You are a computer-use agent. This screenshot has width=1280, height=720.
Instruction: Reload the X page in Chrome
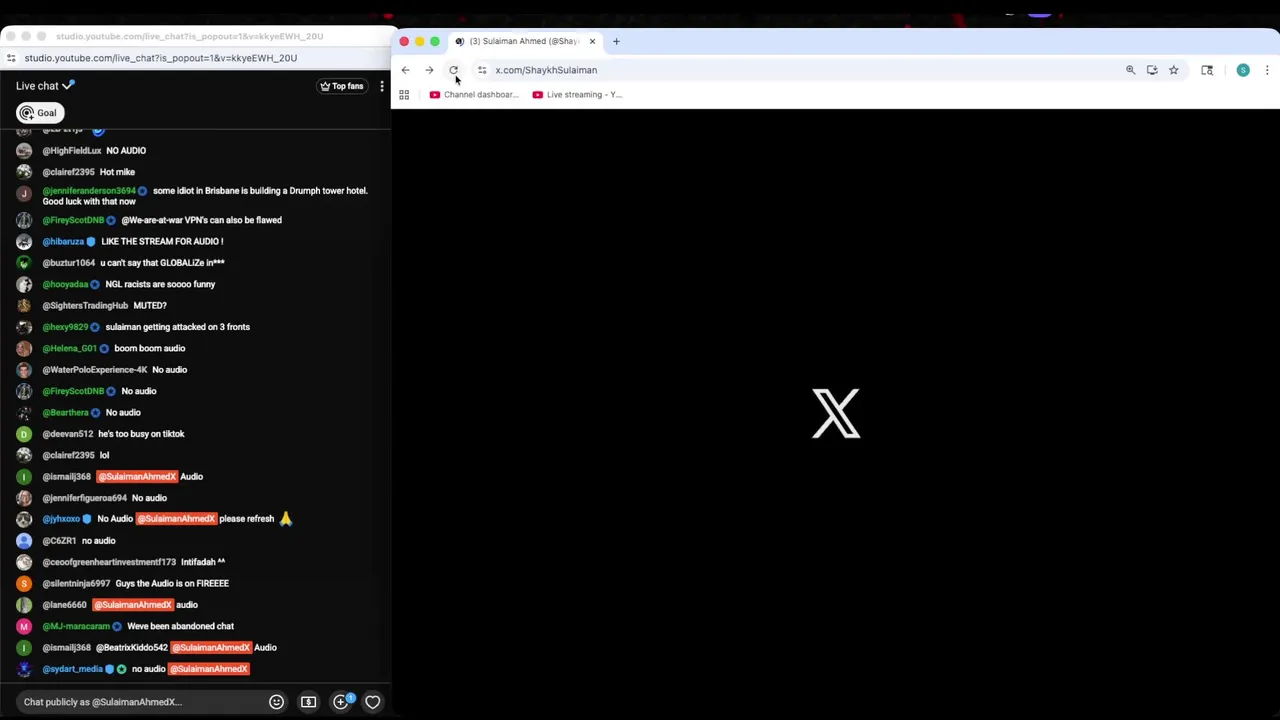click(x=453, y=70)
